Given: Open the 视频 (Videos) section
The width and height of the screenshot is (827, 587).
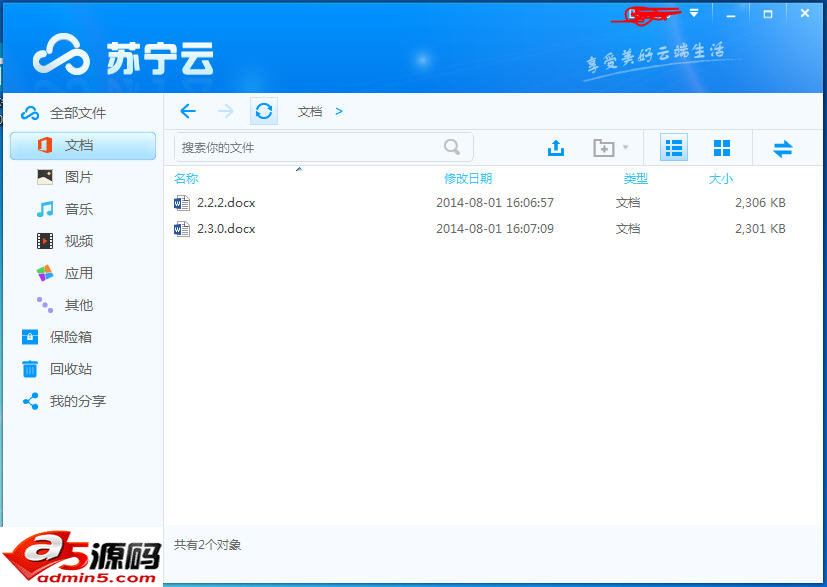Looking at the screenshot, I should (76, 241).
